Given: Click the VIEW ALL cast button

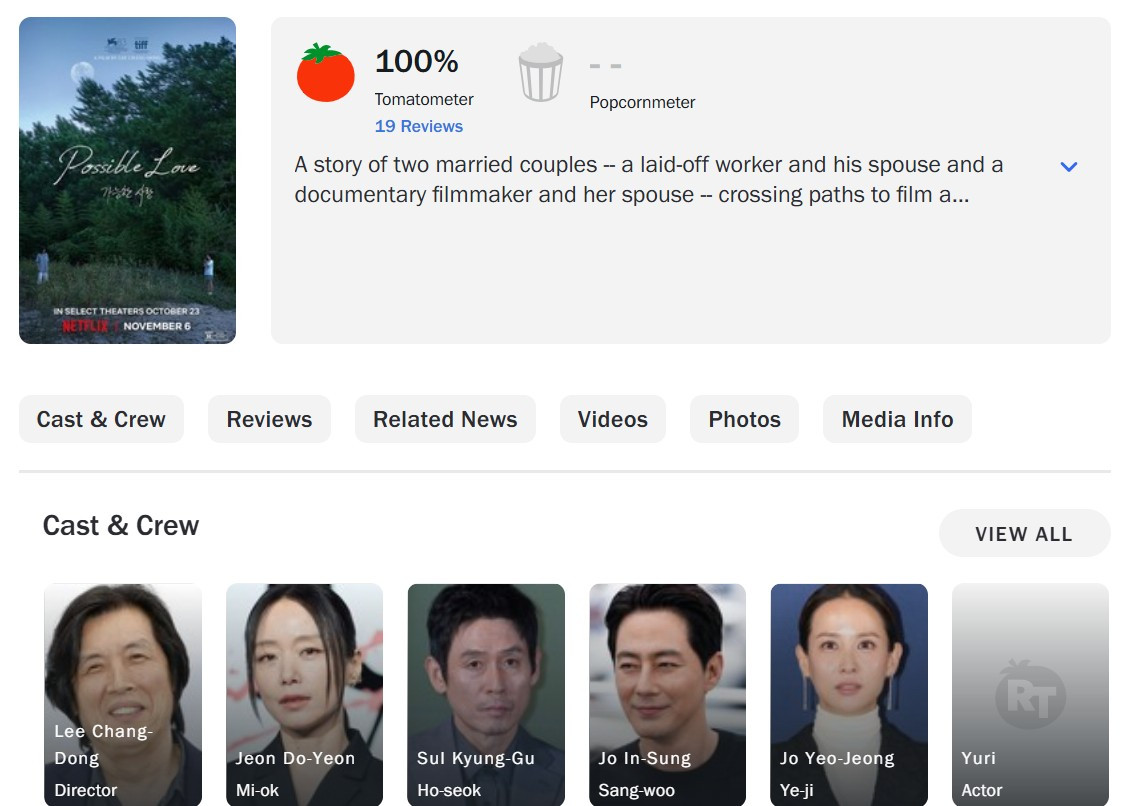Looking at the screenshot, I should 1024,533.
